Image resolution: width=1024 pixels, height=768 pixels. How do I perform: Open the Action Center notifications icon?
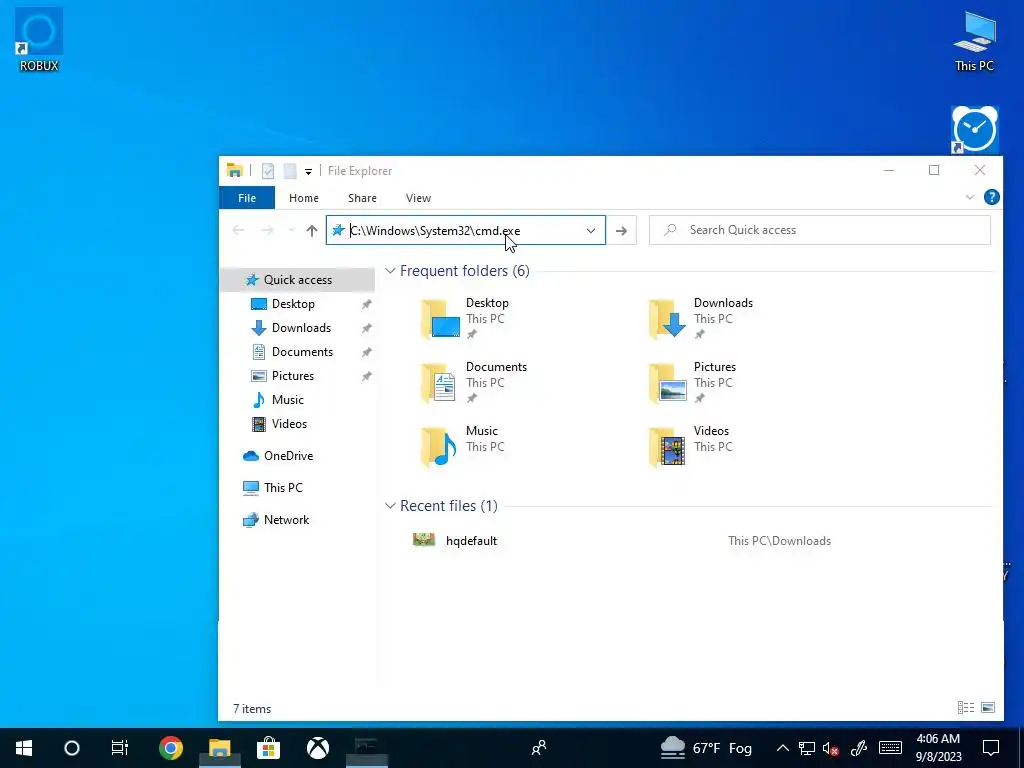click(x=991, y=748)
